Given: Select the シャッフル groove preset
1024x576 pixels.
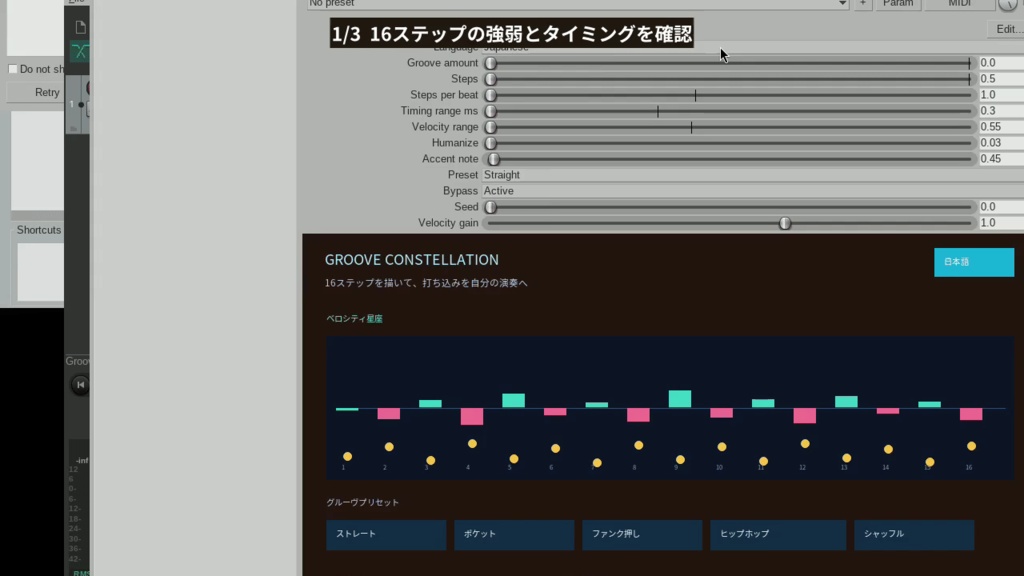Looking at the screenshot, I should tap(914, 535).
